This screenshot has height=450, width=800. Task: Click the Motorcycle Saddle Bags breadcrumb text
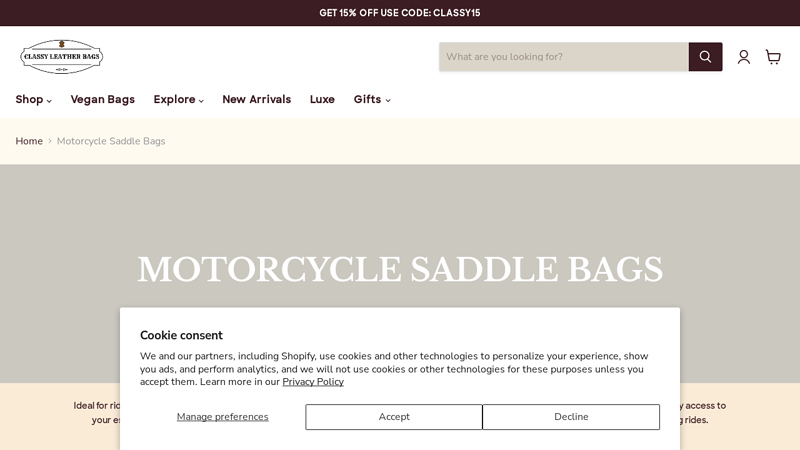[111, 141]
